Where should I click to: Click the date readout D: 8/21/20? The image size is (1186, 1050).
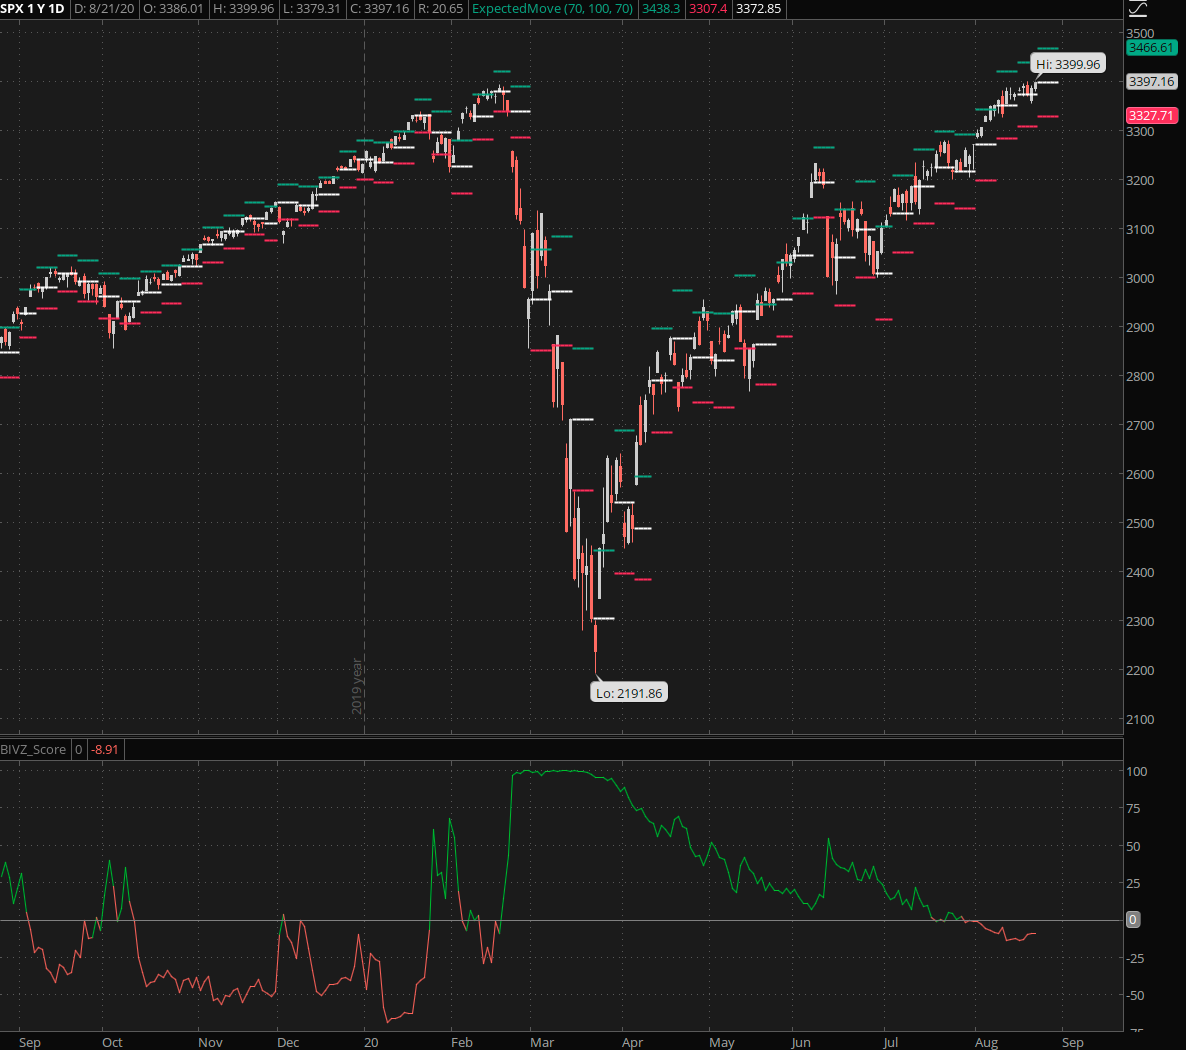click(x=104, y=9)
